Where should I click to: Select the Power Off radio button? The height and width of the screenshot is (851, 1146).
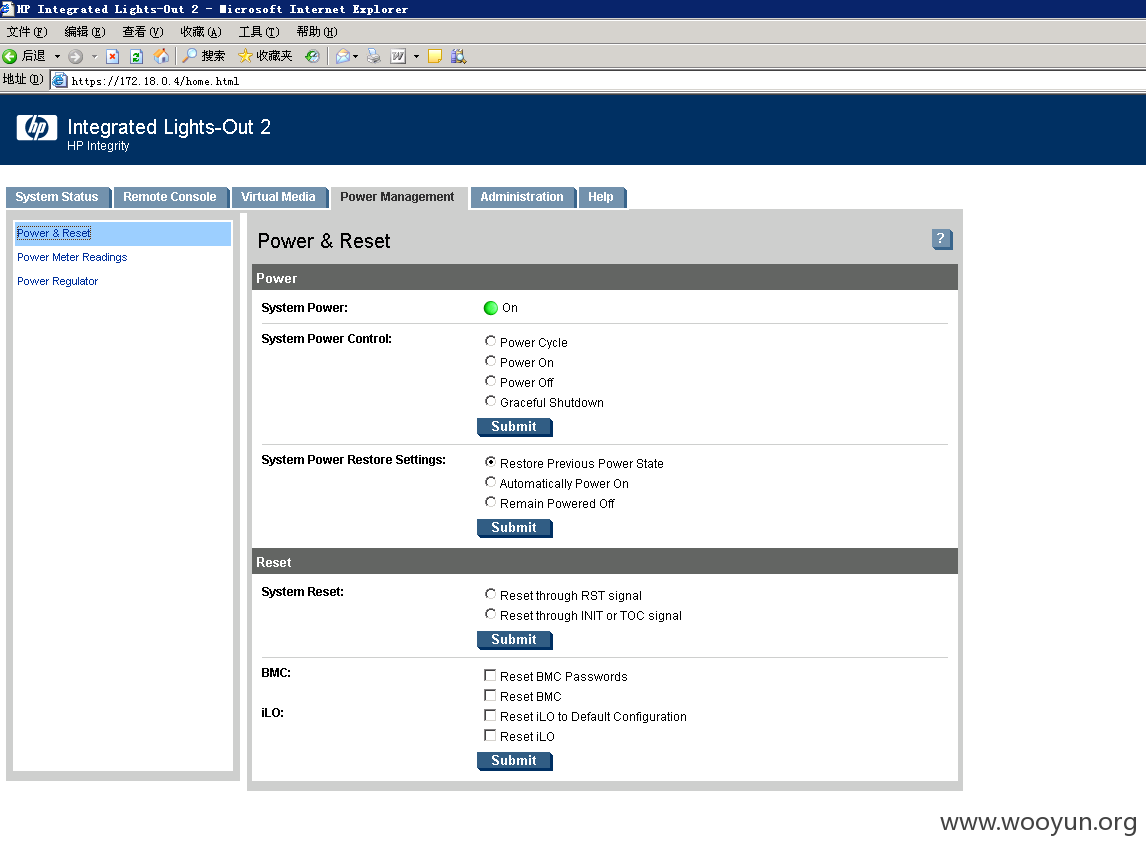490,381
